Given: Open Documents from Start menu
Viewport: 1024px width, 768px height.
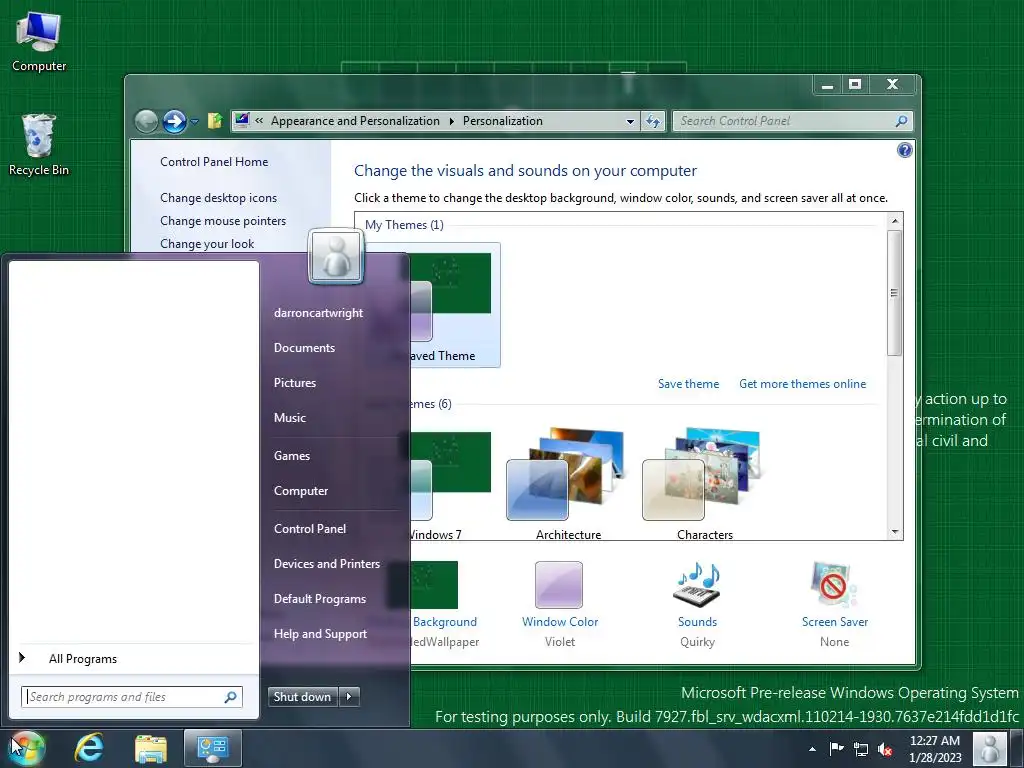Looking at the screenshot, I should point(304,348).
